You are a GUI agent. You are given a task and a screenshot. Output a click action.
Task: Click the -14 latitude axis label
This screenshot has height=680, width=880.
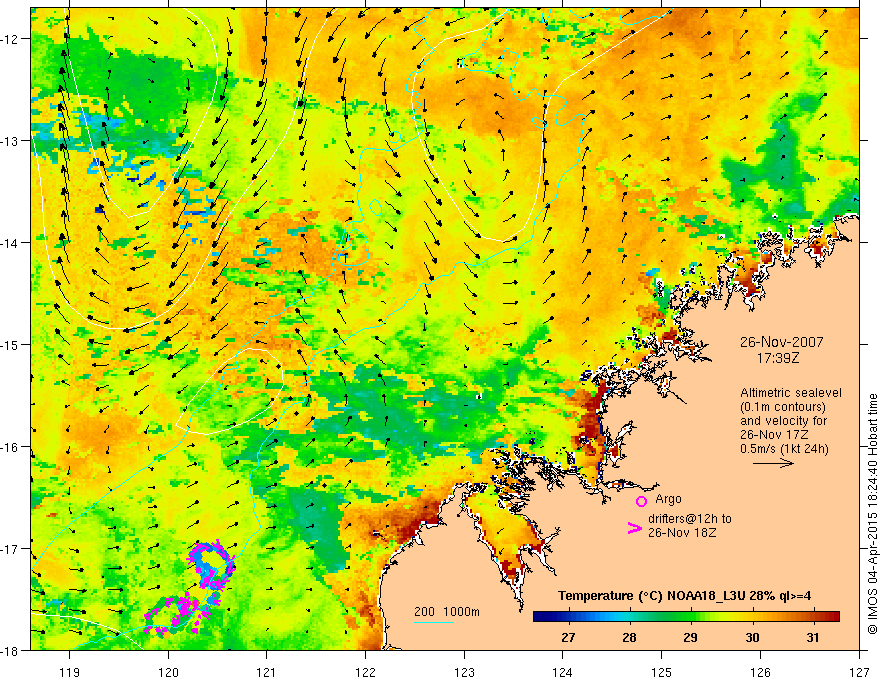click(10, 243)
